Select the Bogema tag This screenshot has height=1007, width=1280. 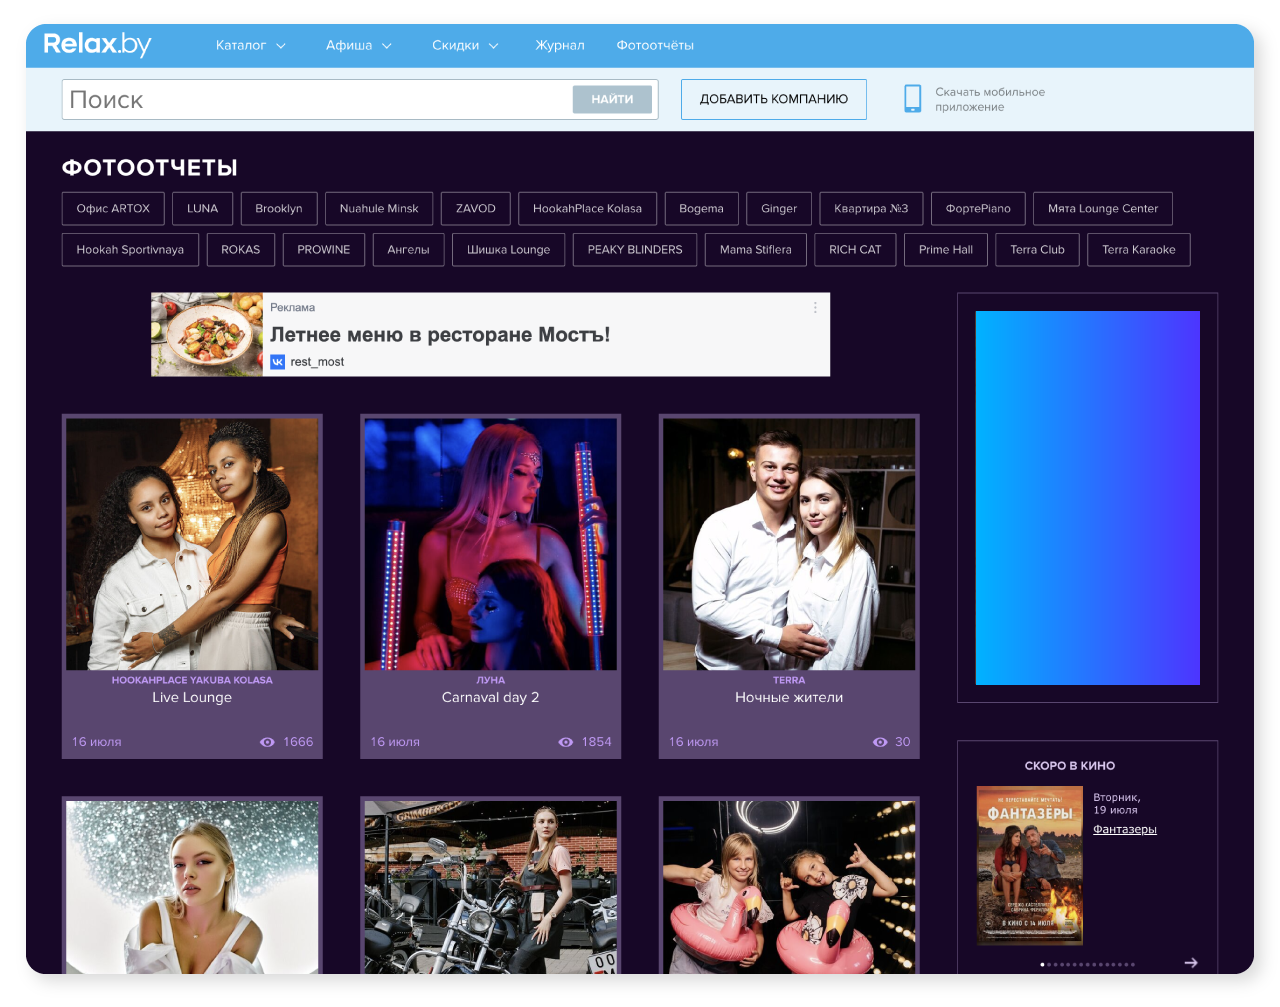(x=701, y=208)
